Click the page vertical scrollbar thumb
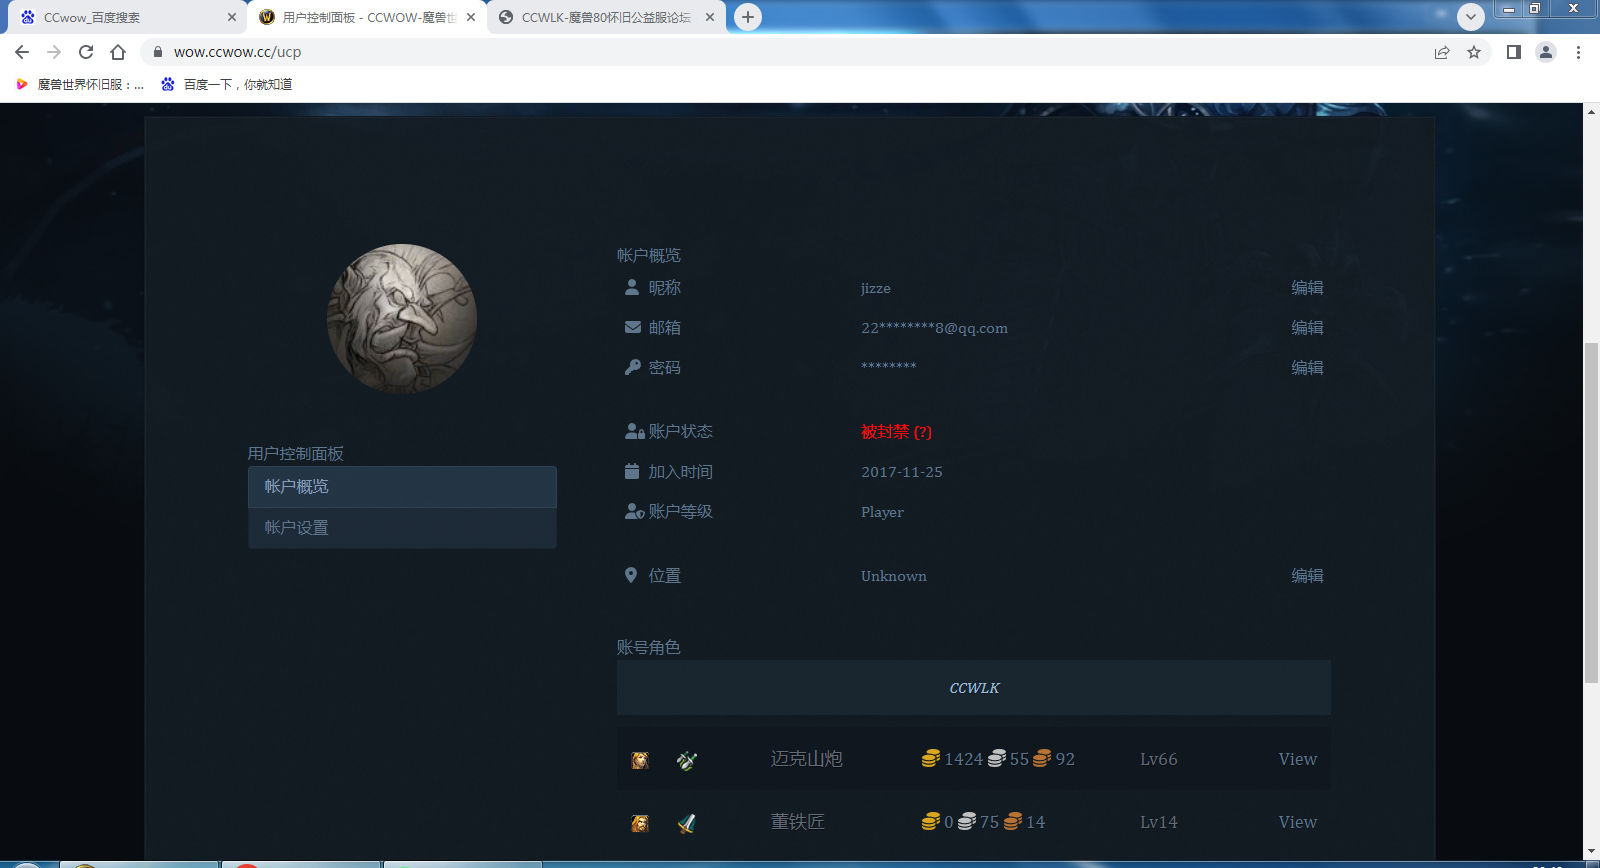 [1591, 513]
